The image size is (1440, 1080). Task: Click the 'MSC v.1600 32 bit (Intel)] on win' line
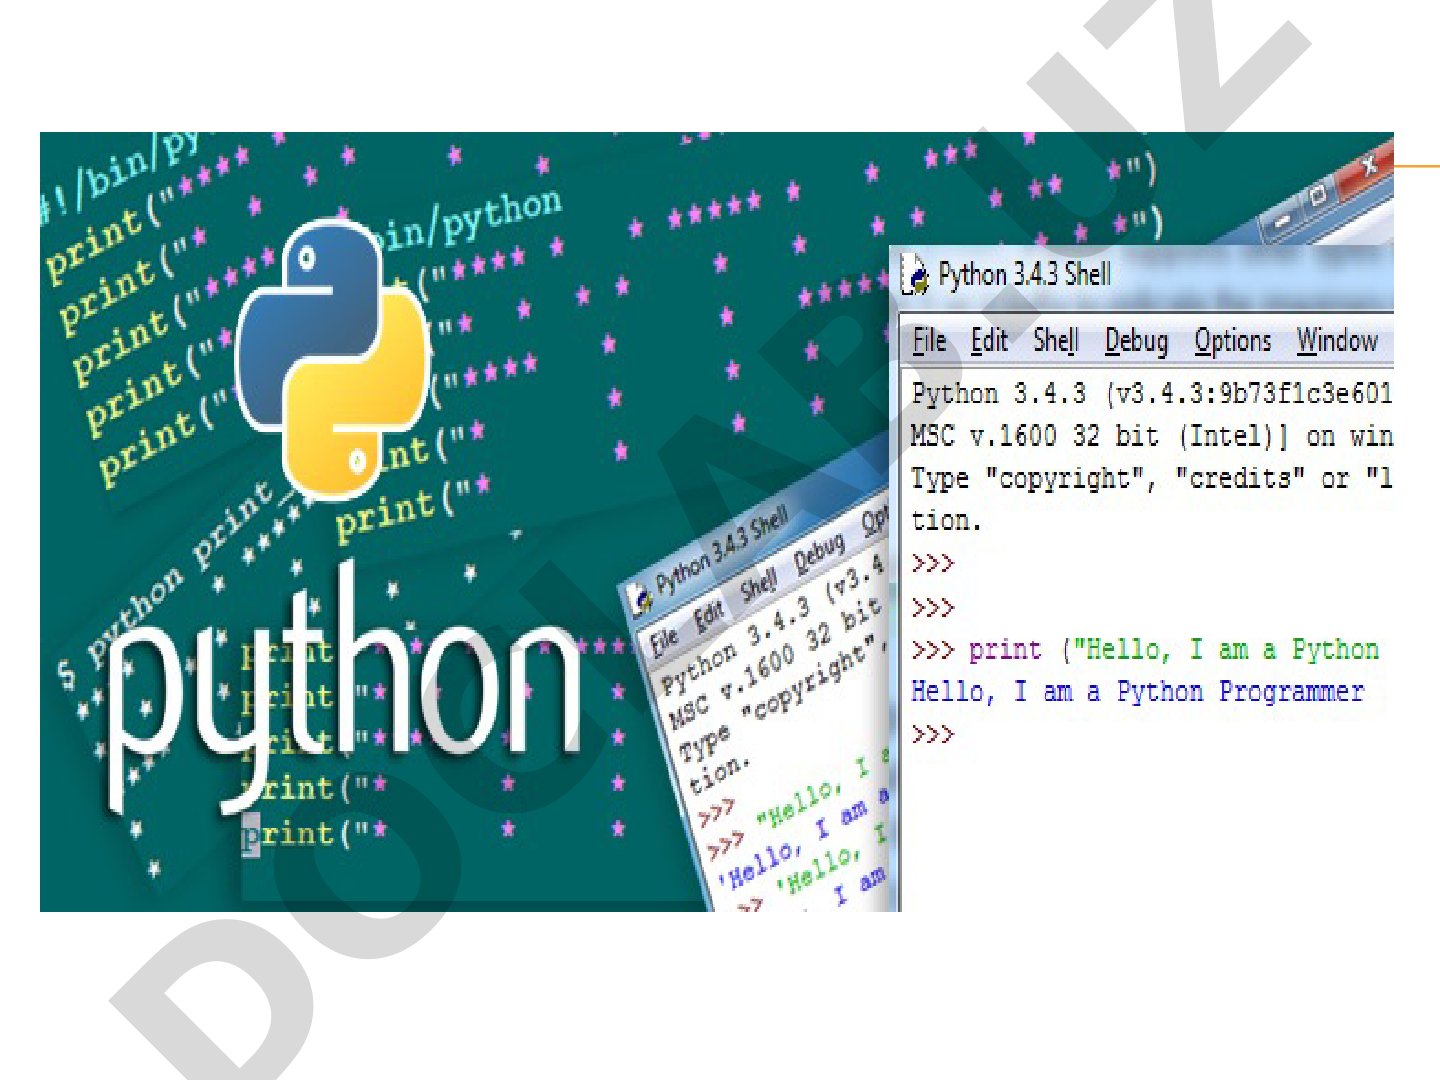click(1151, 436)
